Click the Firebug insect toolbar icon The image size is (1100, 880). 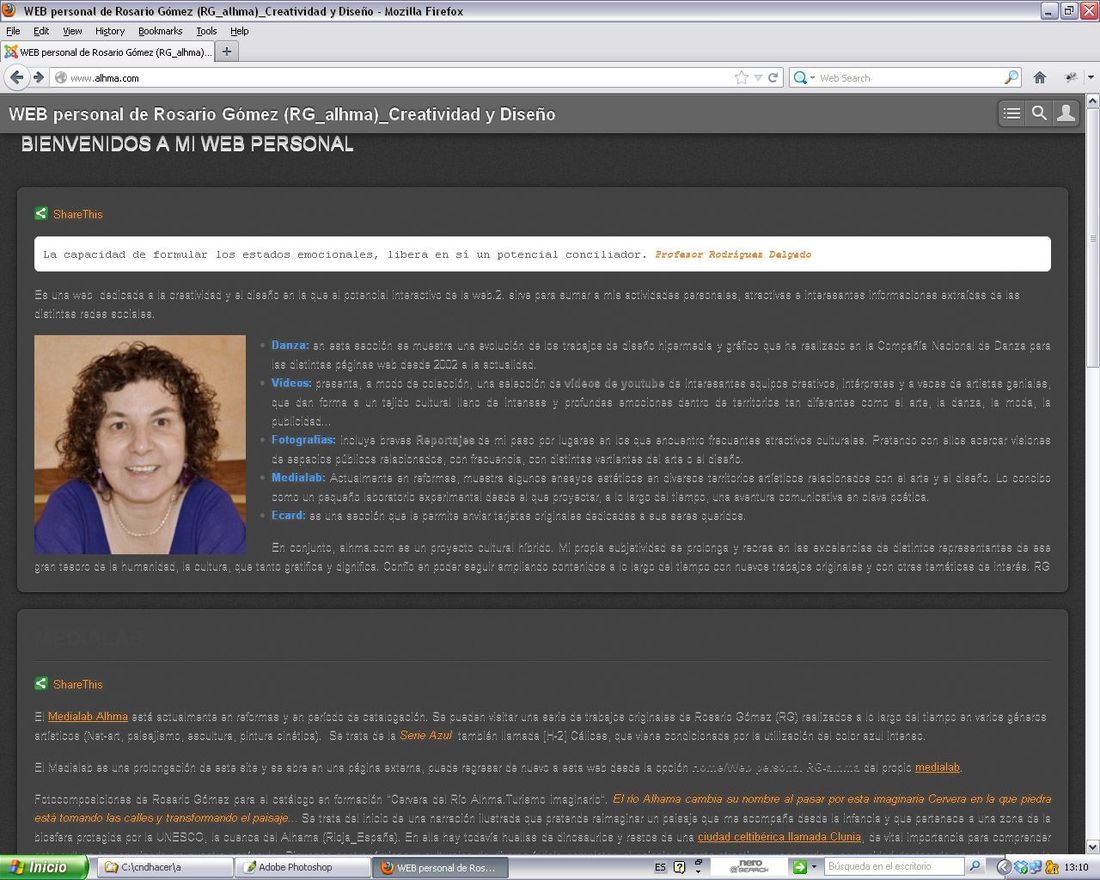pos(1071,77)
